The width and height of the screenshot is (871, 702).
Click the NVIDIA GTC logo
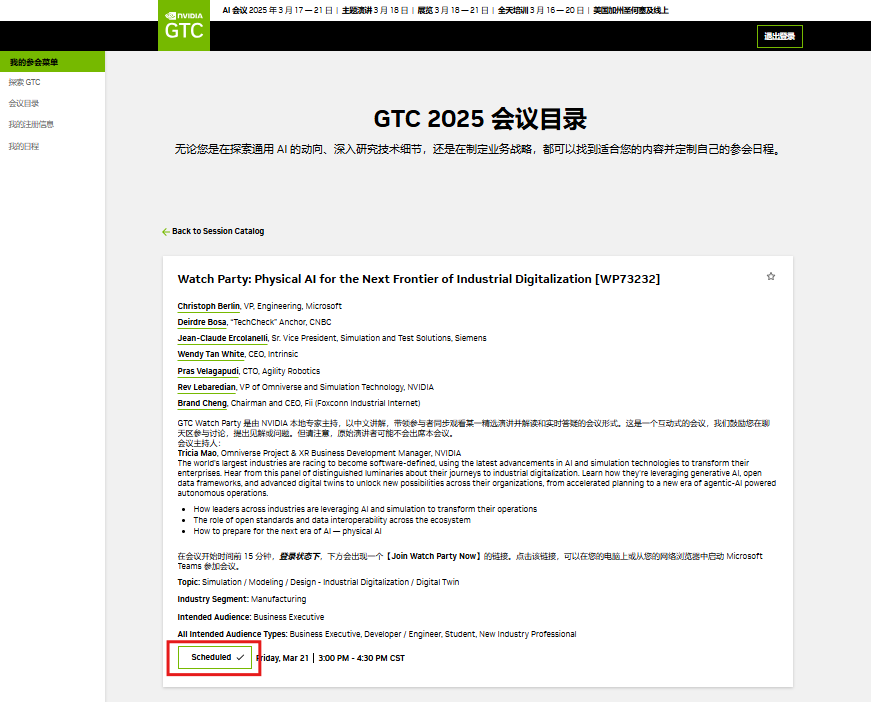184,25
